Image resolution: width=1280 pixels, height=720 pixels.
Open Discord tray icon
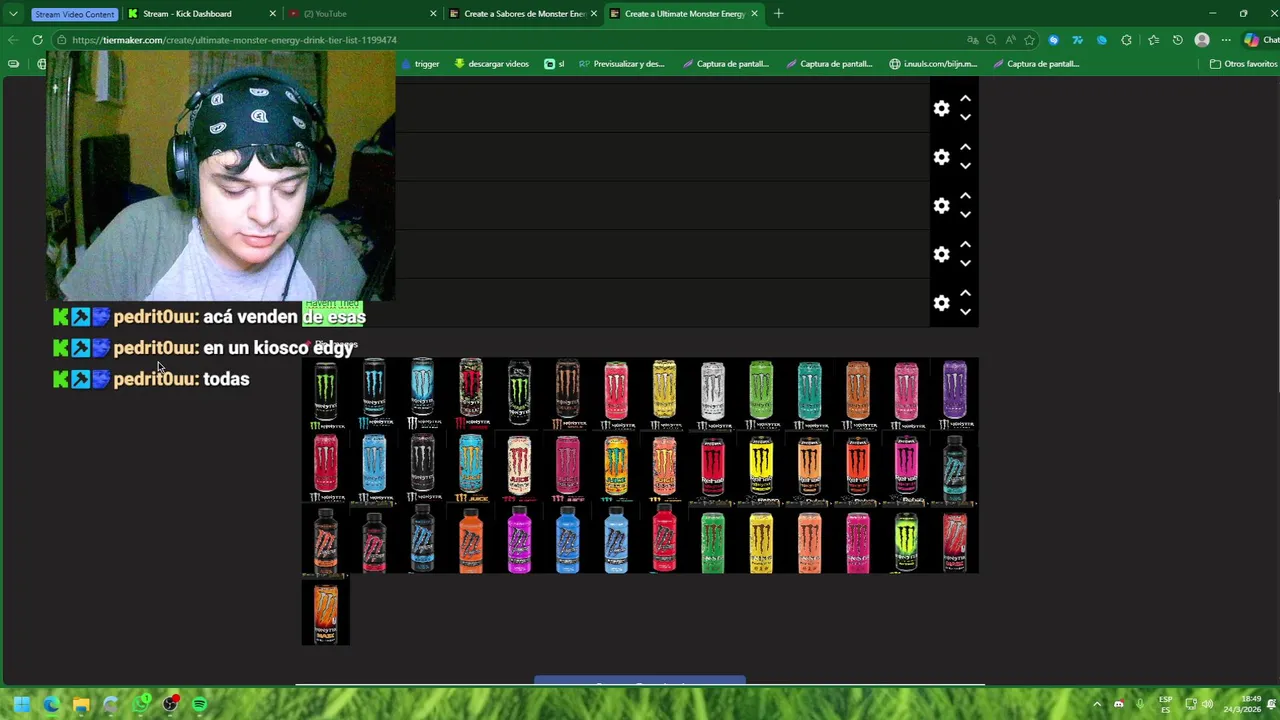point(1118,704)
